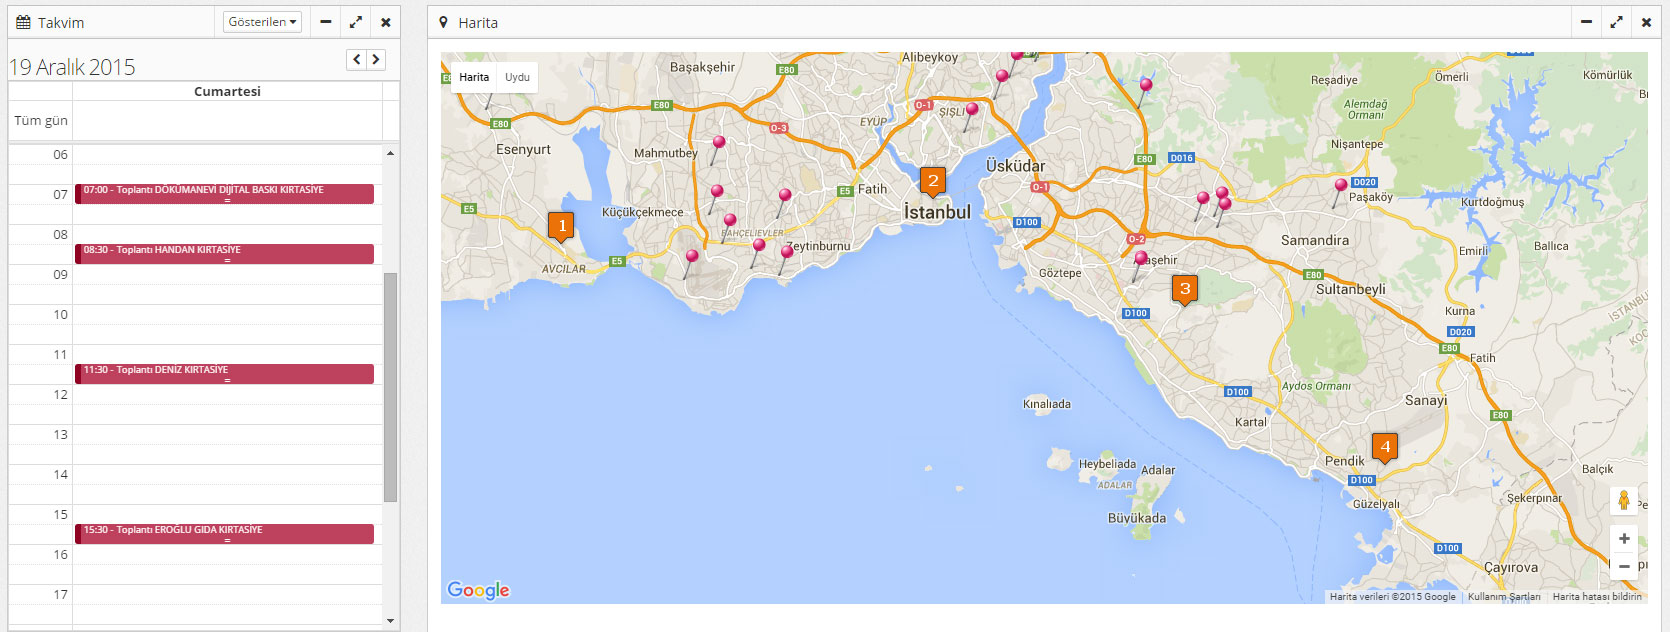1670x632 pixels.
Task: Click the 19 Aralık 2015 date heading
Action: (72, 67)
